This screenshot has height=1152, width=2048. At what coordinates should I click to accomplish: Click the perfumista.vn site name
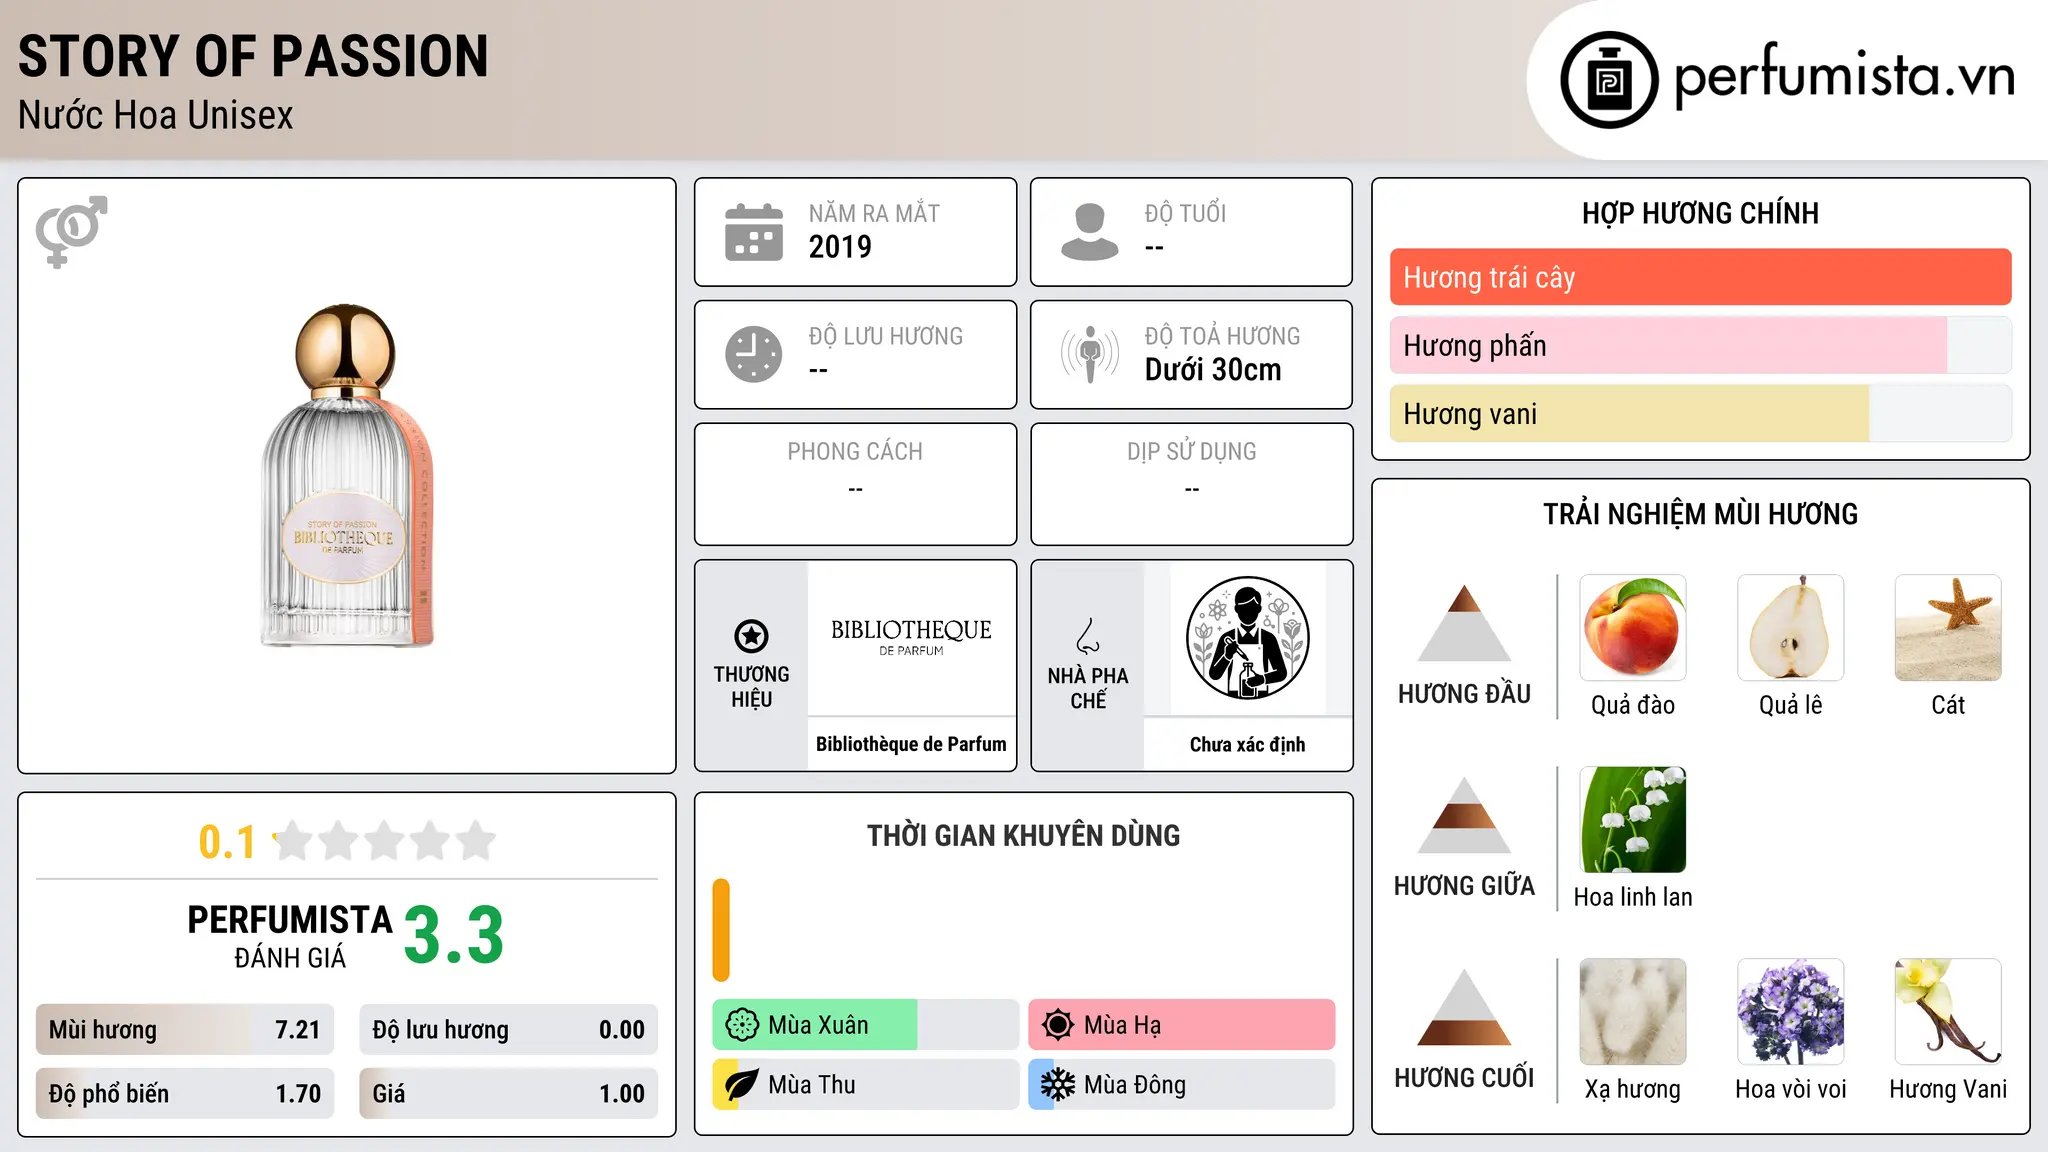click(1844, 76)
